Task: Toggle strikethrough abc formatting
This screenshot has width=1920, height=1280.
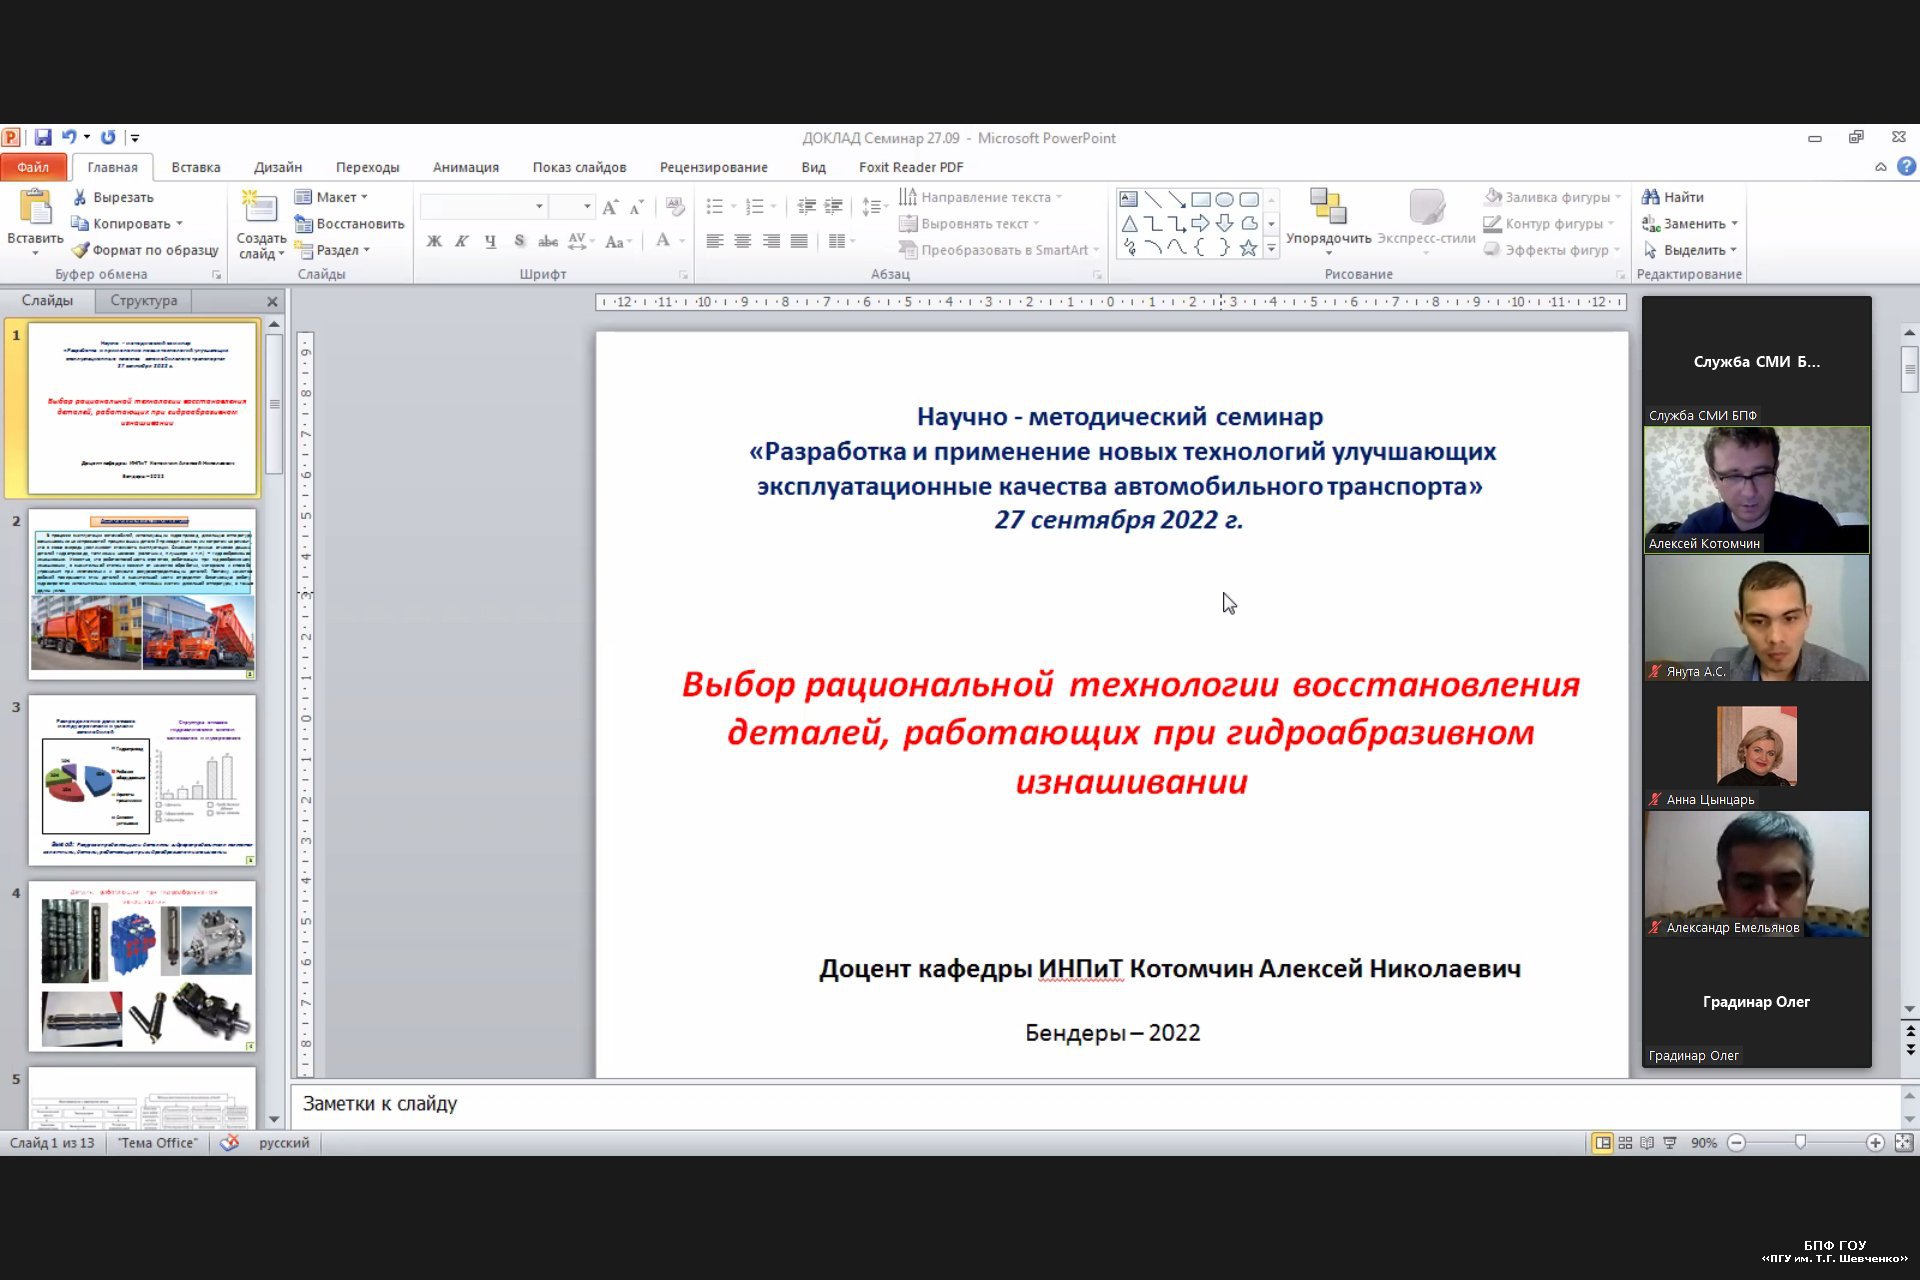Action: coord(548,241)
